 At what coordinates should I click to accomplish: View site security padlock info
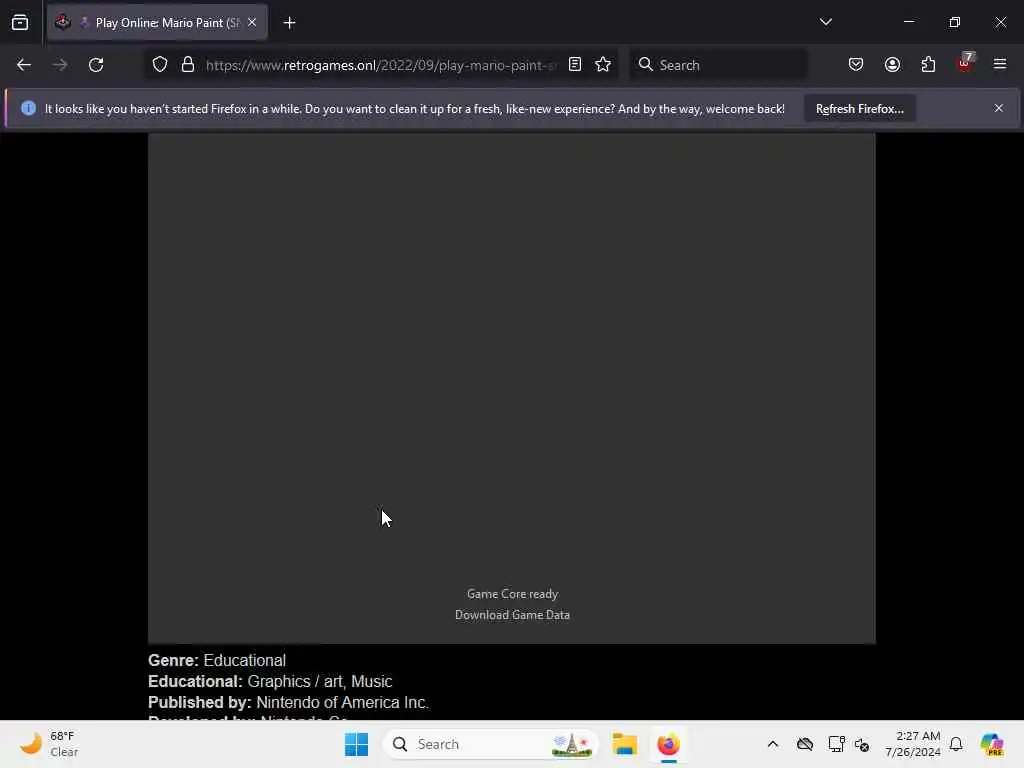188,65
